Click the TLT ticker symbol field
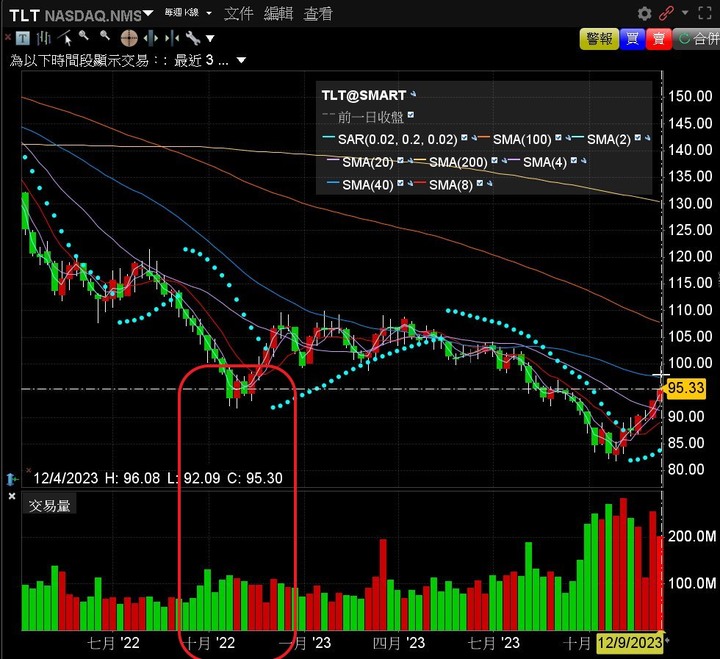The image size is (720, 659). pyautogui.click(x=76, y=15)
